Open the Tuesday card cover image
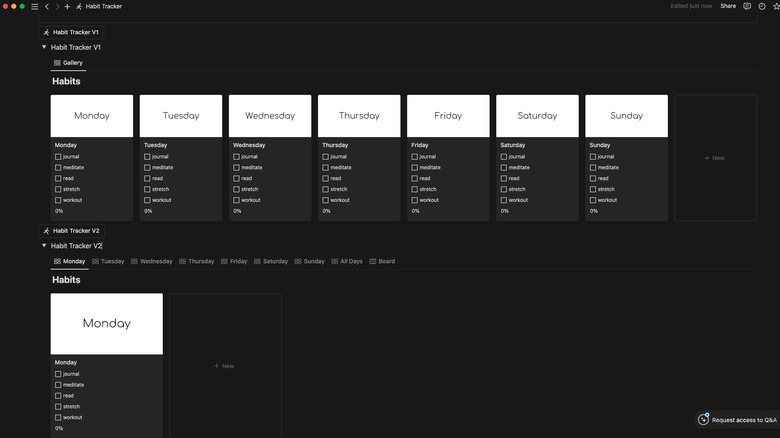The width and height of the screenshot is (780, 438). 181,116
